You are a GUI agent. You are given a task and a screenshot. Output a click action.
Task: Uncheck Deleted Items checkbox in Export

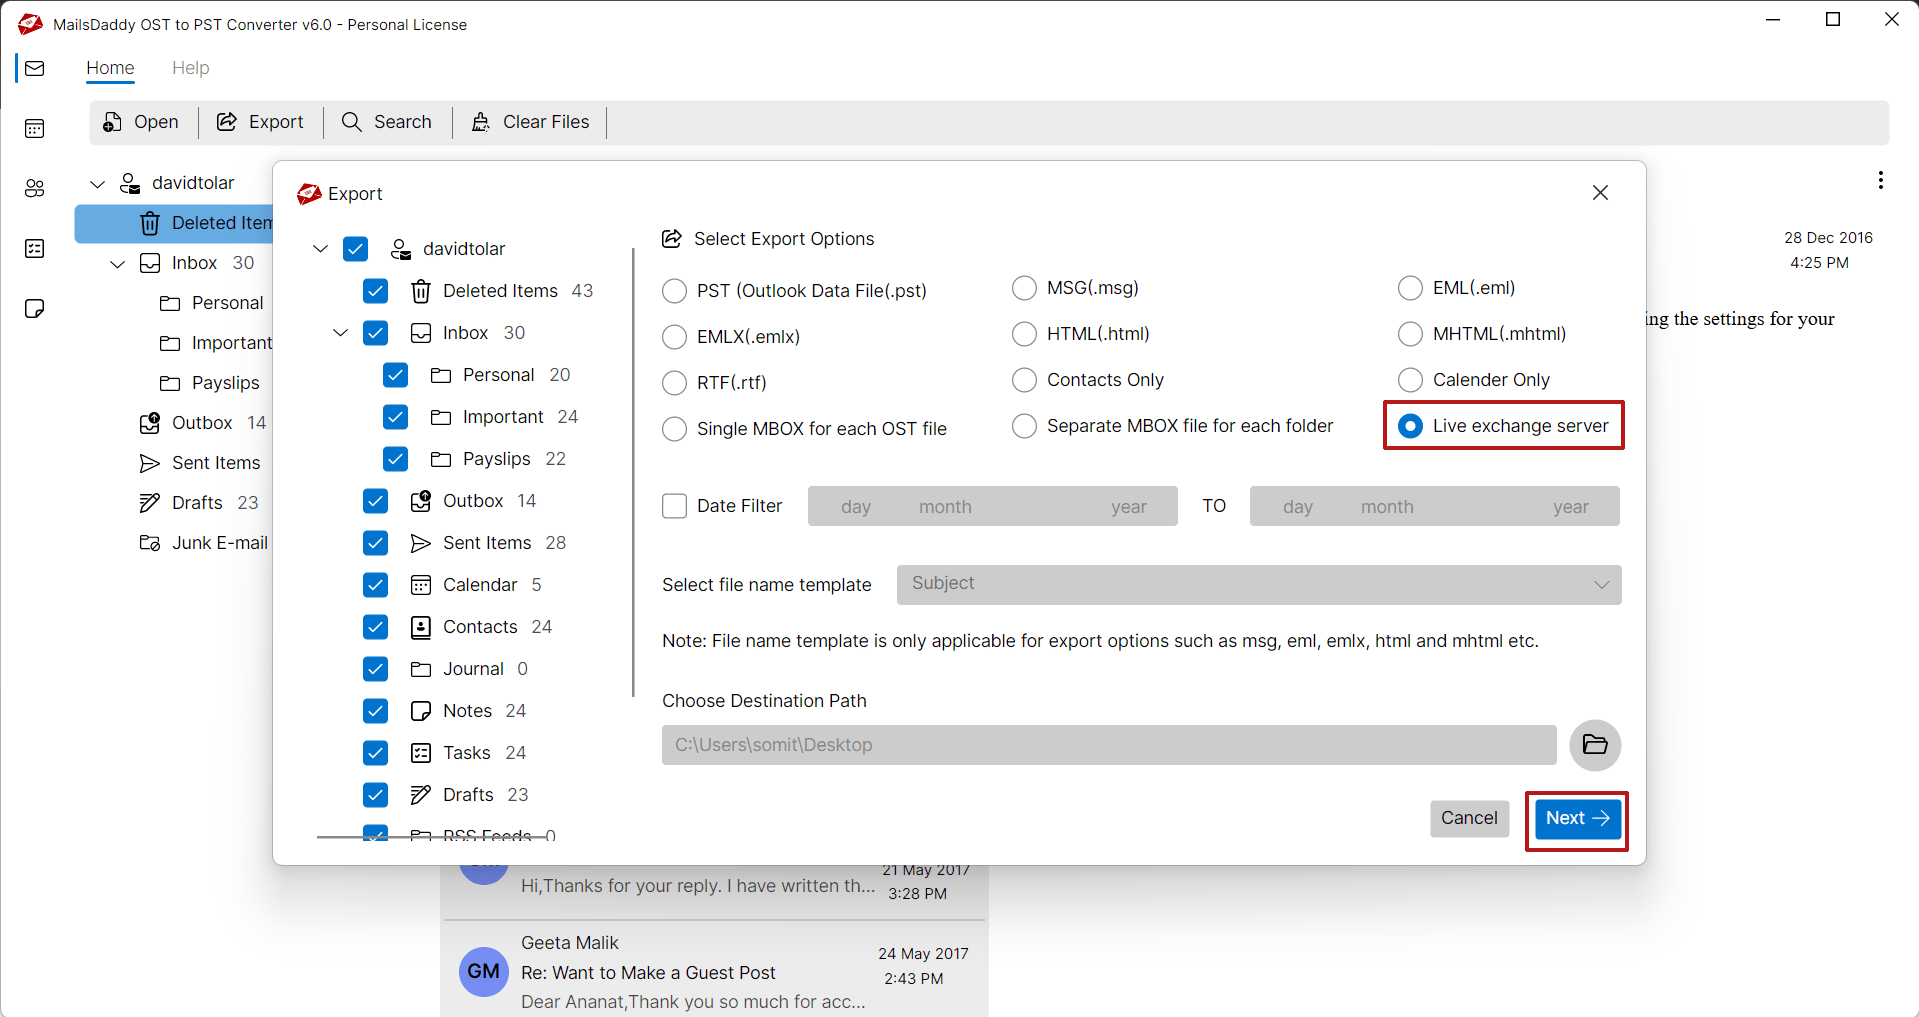(x=376, y=291)
